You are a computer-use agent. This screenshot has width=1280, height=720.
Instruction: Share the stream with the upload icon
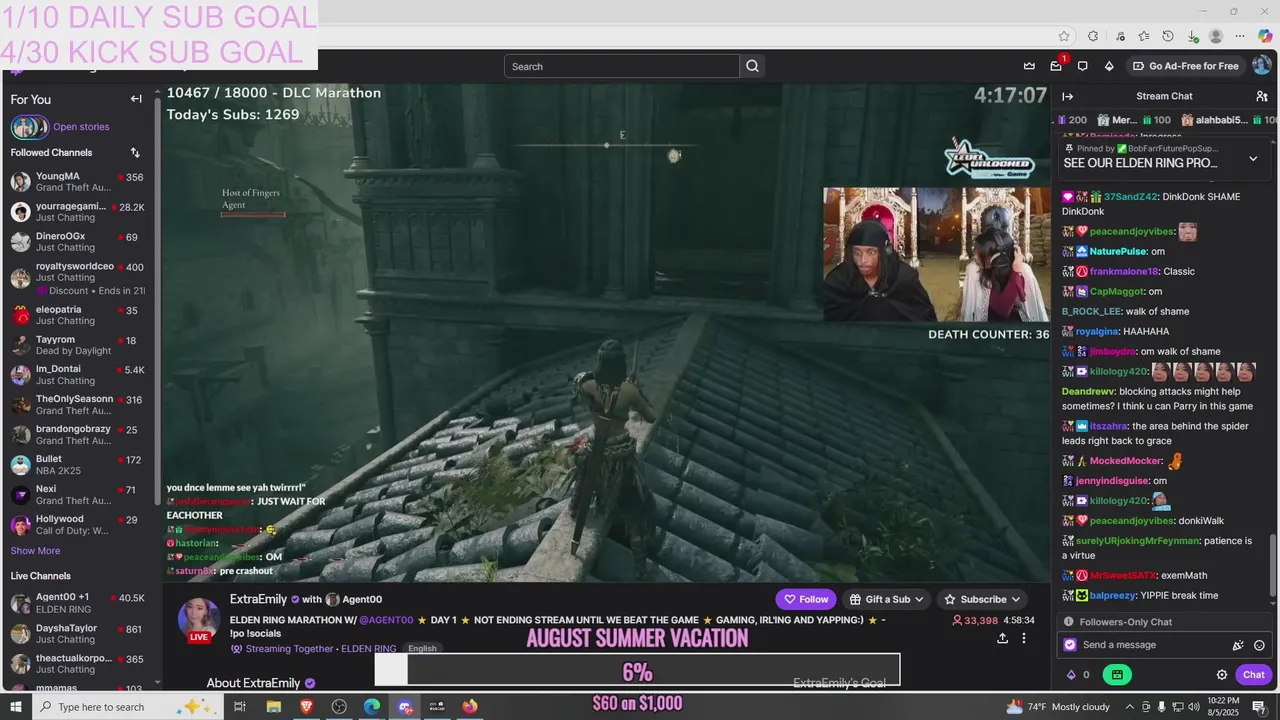coord(1002,638)
